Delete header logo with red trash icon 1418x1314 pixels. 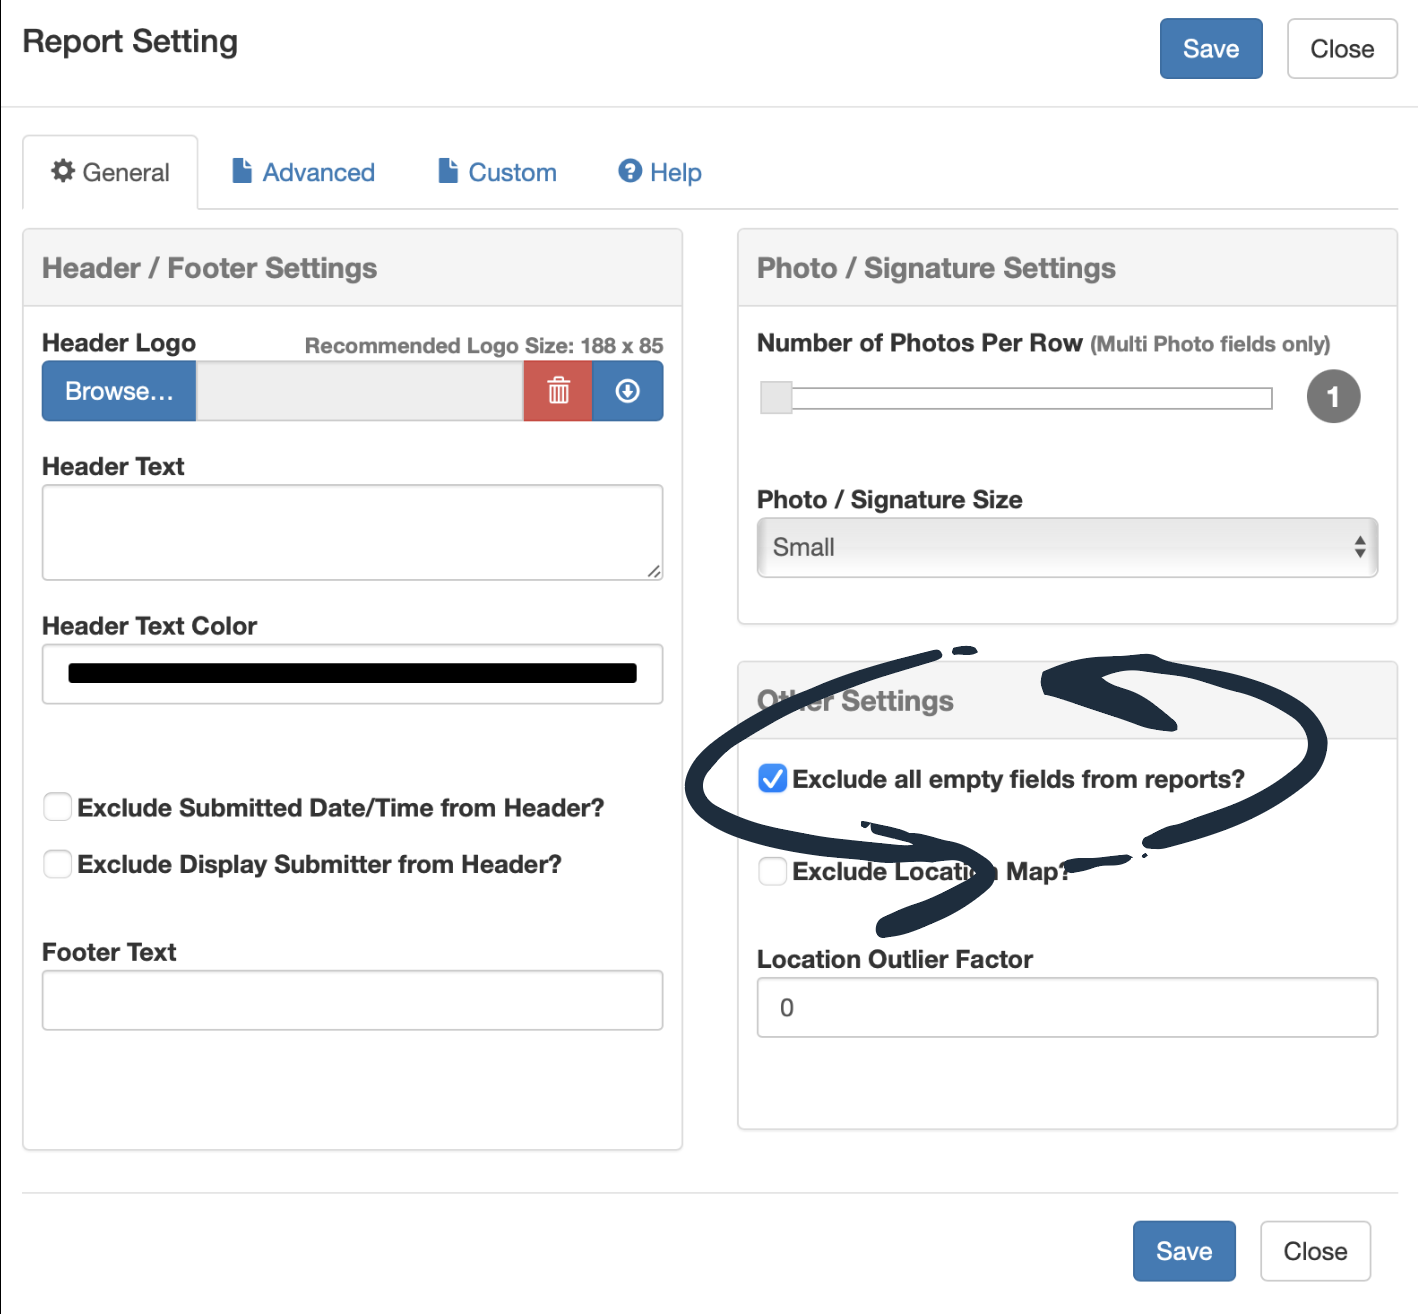(x=558, y=391)
